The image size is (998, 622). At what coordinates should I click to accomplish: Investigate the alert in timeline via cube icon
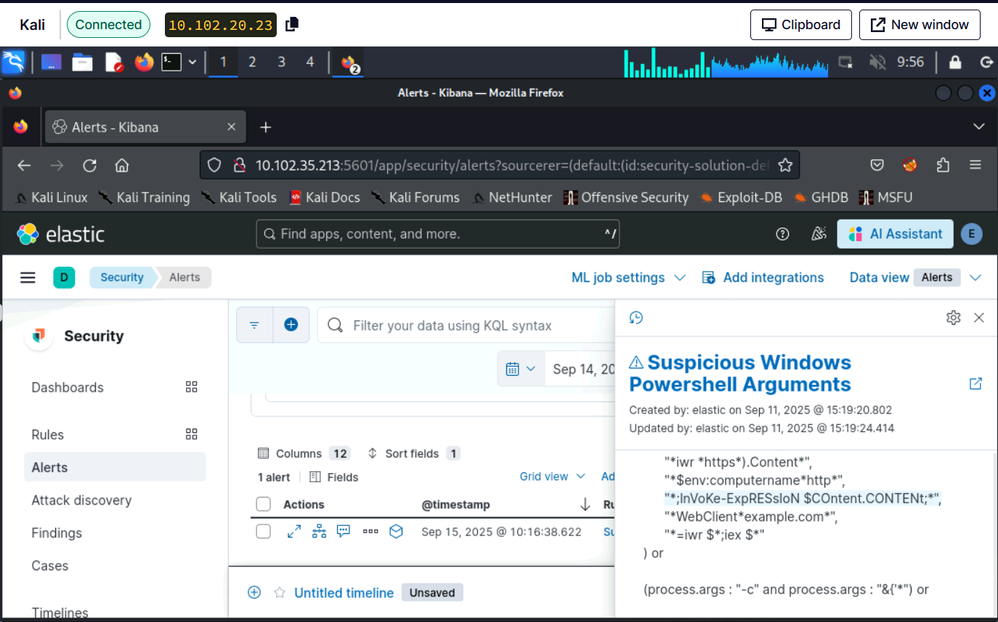pos(396,532)
